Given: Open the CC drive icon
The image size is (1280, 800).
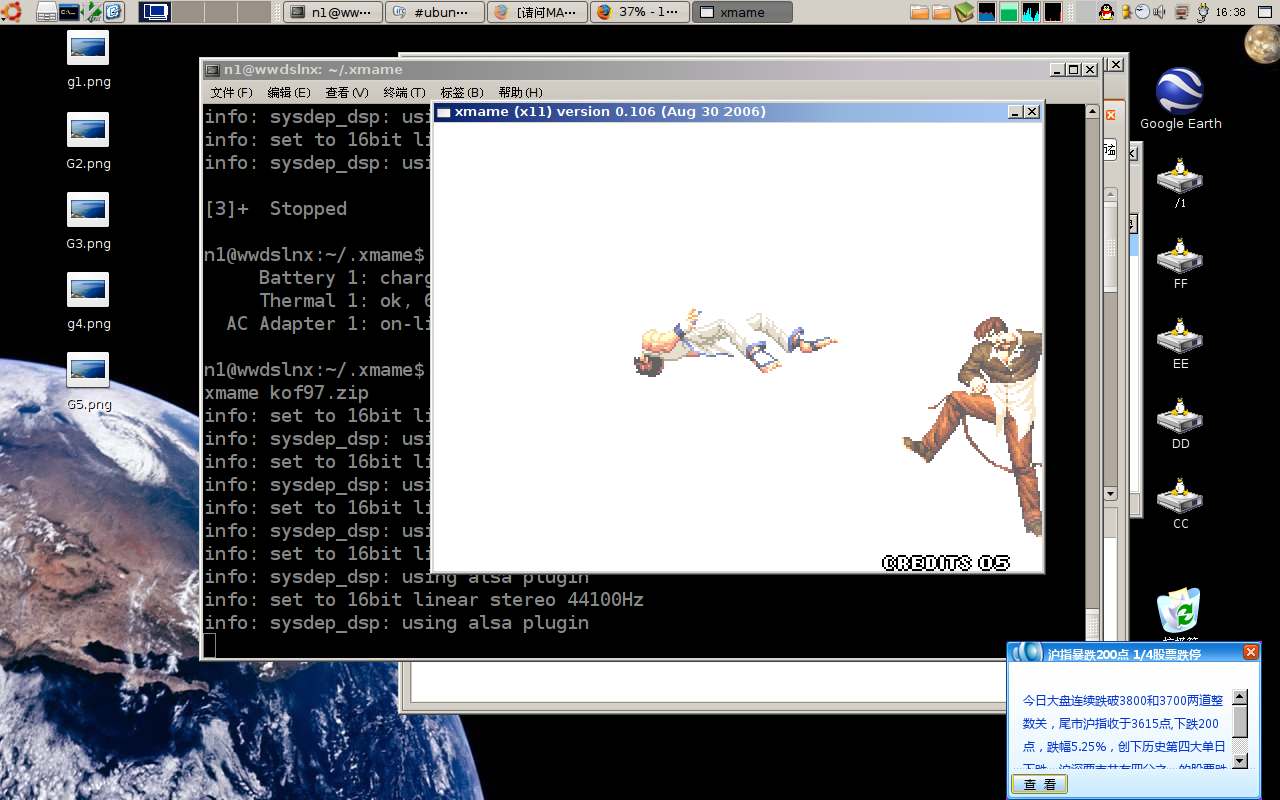Looking at the screenshot, I should coord(1180,496).
